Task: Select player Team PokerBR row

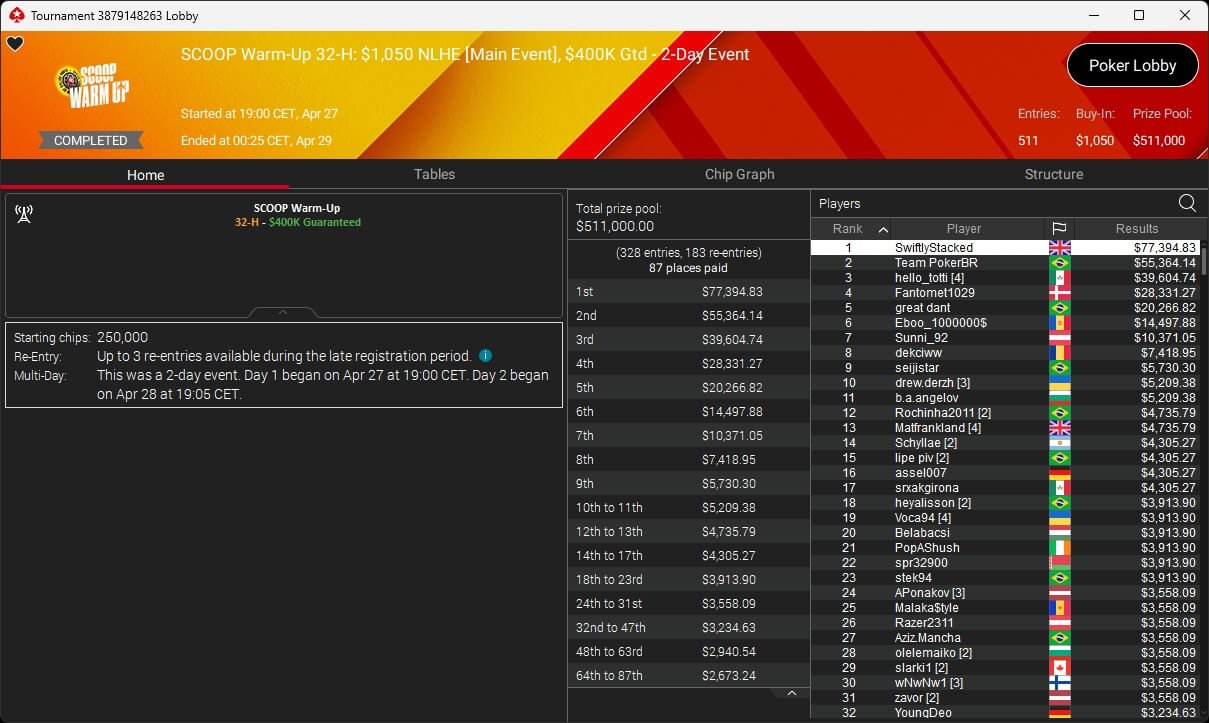Action: [x=1004, y=263]
